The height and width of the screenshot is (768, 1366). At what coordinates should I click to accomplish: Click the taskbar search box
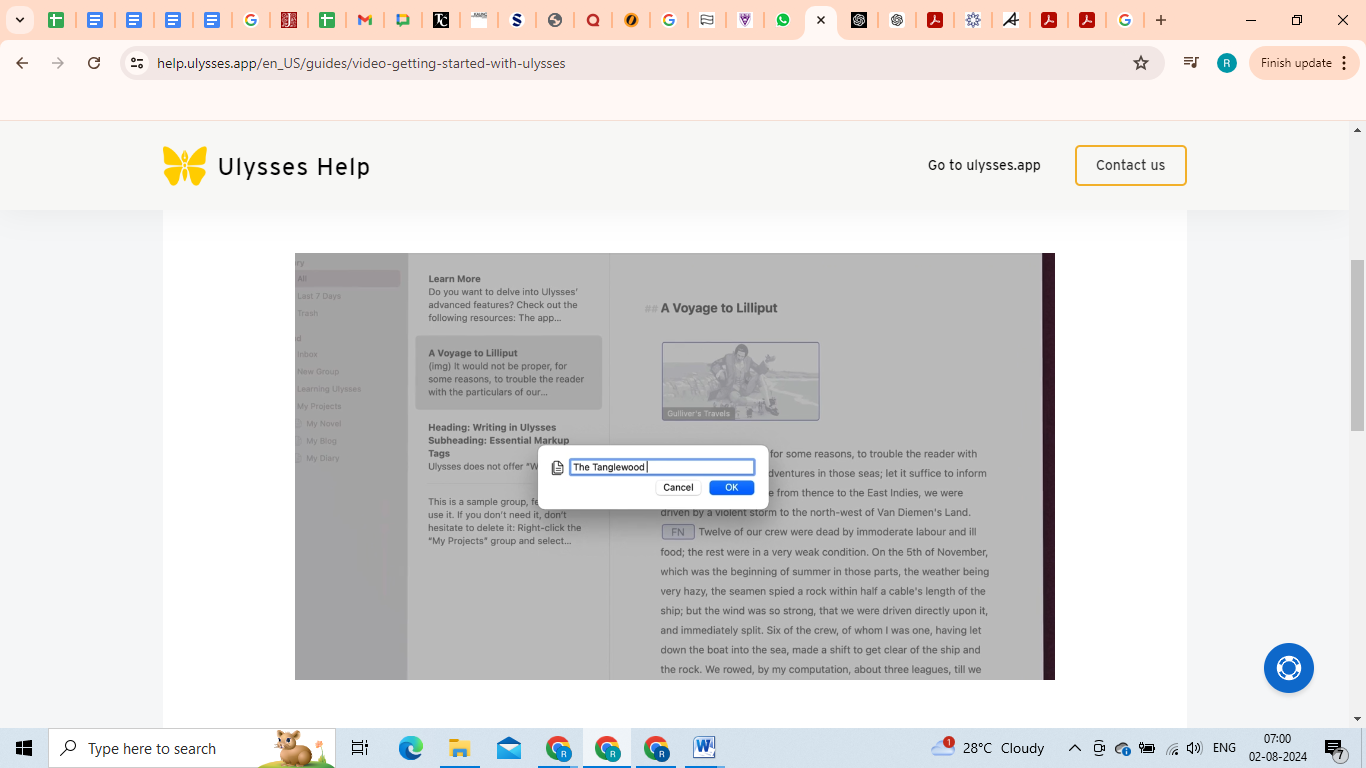pos(192,748)
